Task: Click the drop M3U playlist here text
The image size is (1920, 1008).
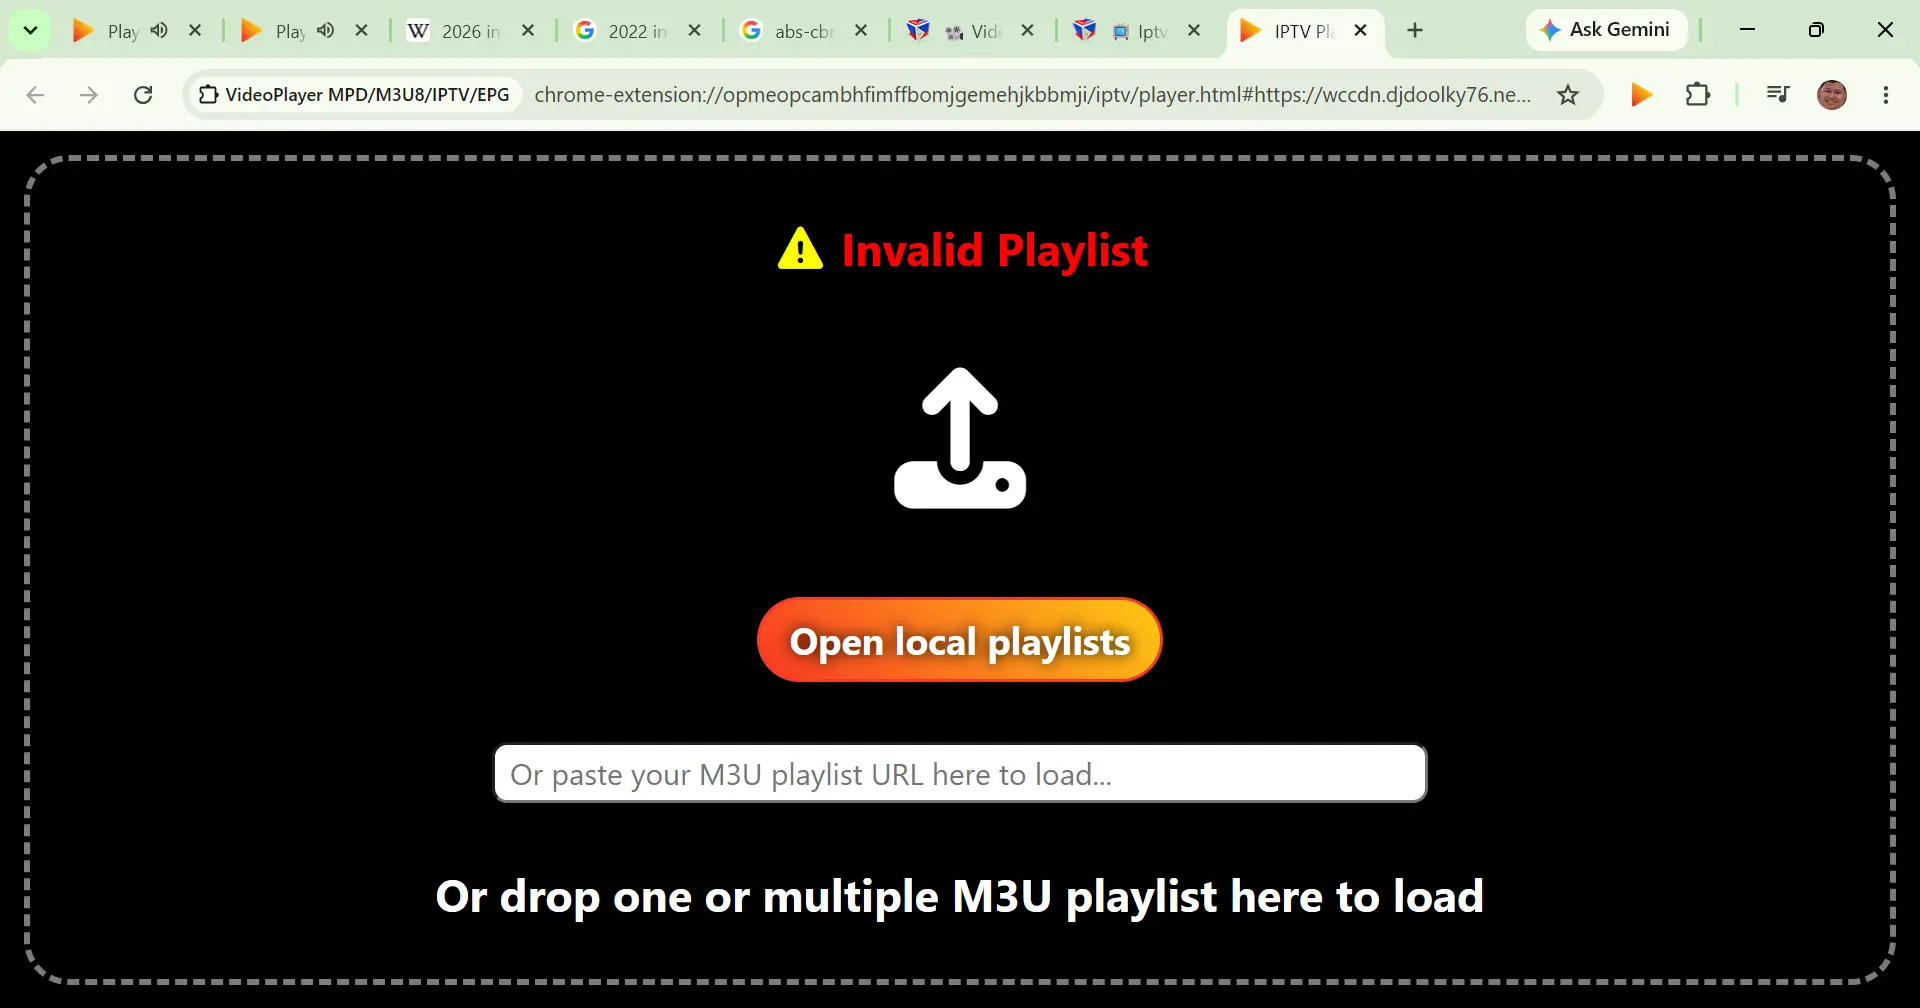Action: (960, 896)
